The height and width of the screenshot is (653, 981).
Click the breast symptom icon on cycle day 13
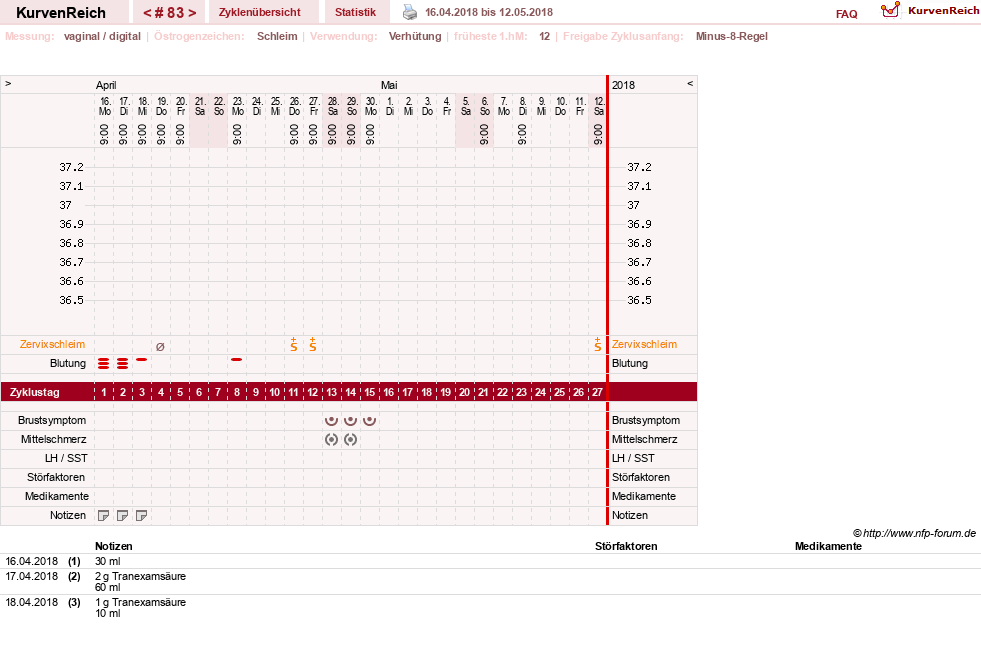(332, 420)
